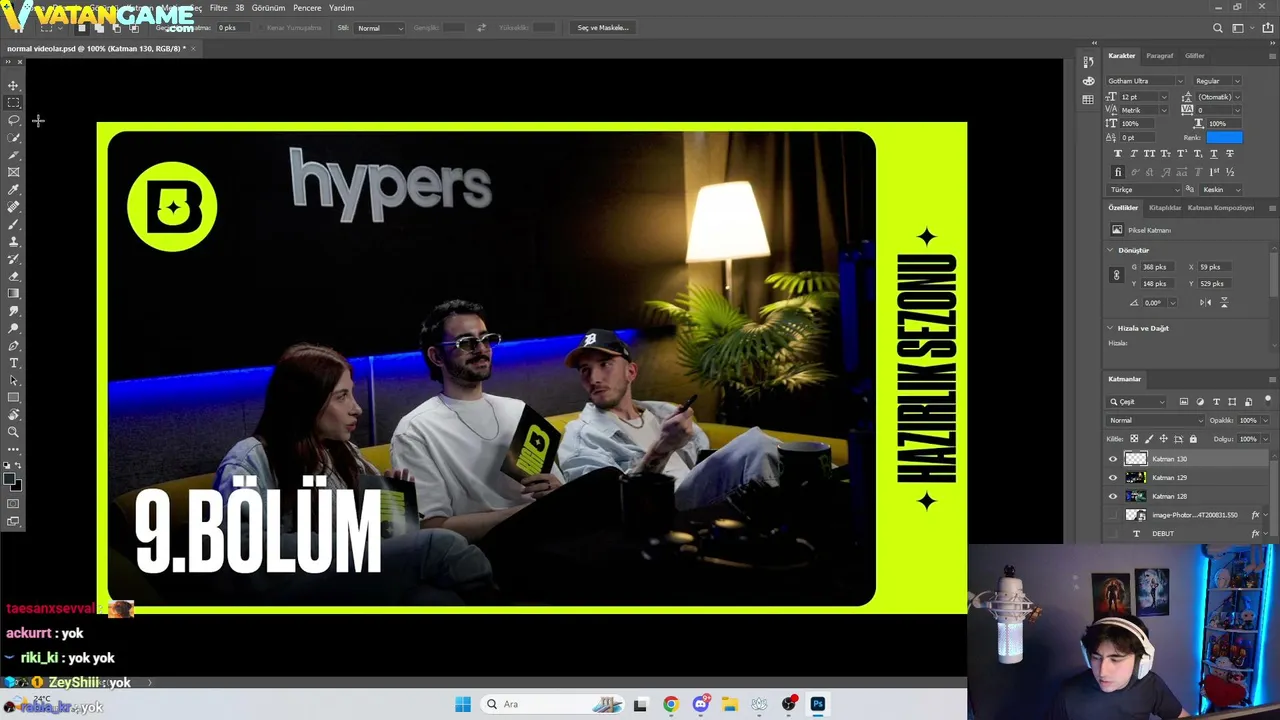Select the Lasso tool

[x=13, y=120]
